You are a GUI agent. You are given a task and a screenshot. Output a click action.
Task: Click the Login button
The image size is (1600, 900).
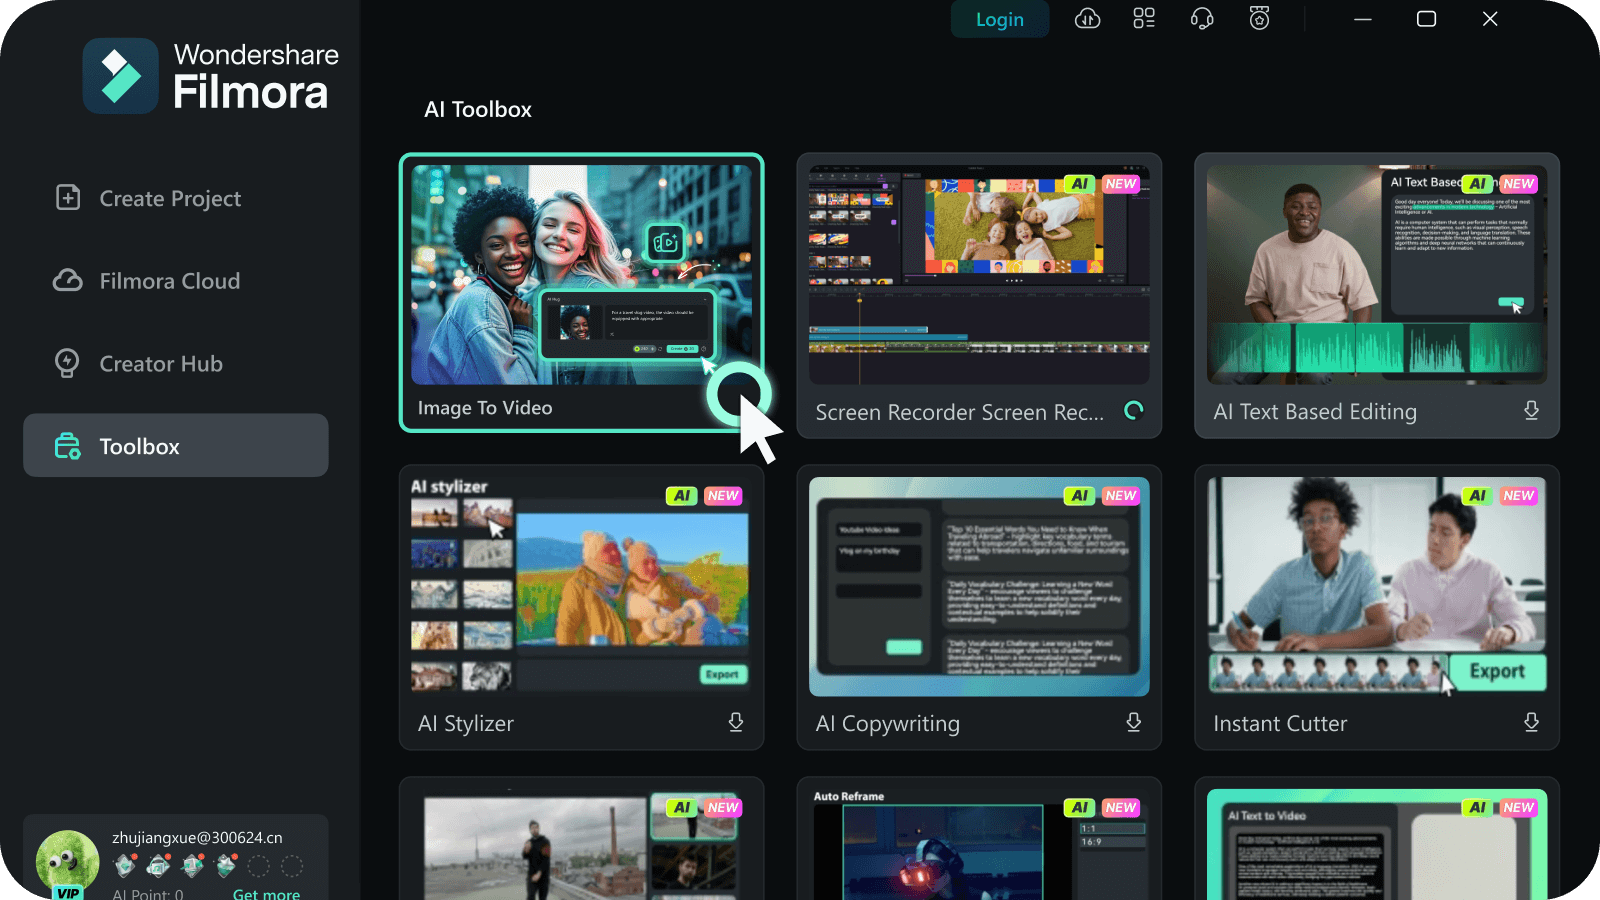coord(1000,19)
